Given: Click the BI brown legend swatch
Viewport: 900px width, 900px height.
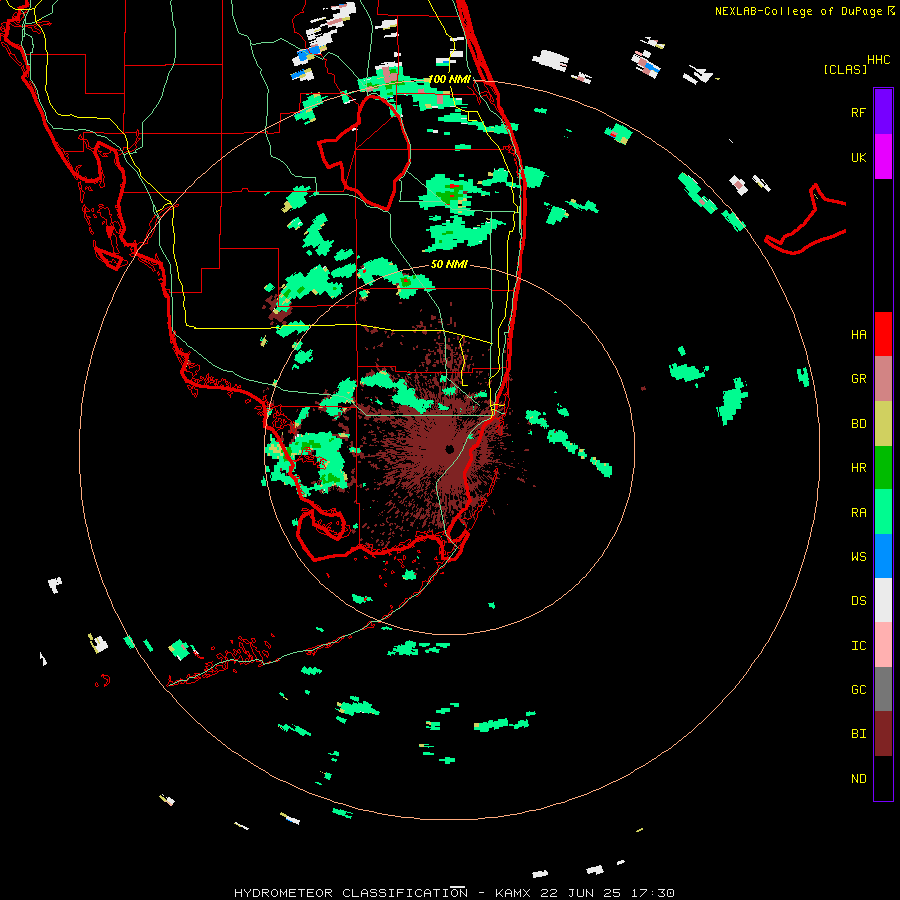Looking at the screenshot, I should pyautogui.click(x=883, y=734).
